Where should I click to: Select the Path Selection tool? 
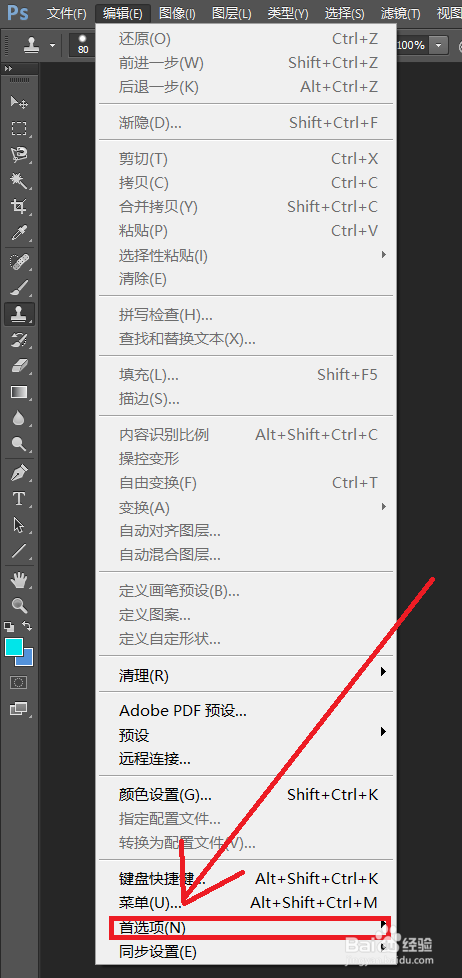pyautogui.click(x=19, y=525)
